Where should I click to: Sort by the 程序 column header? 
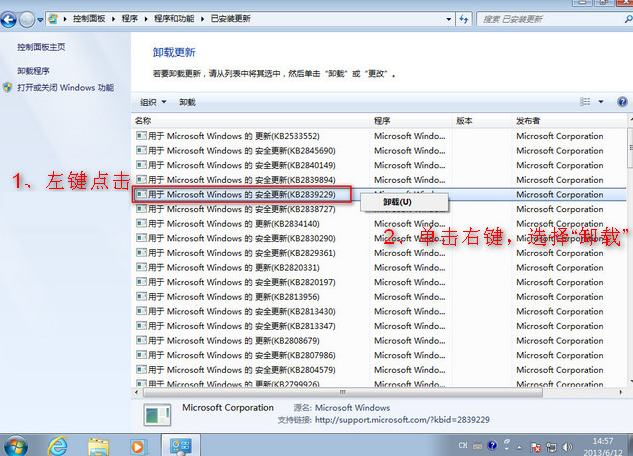click(x=411, y=121)
